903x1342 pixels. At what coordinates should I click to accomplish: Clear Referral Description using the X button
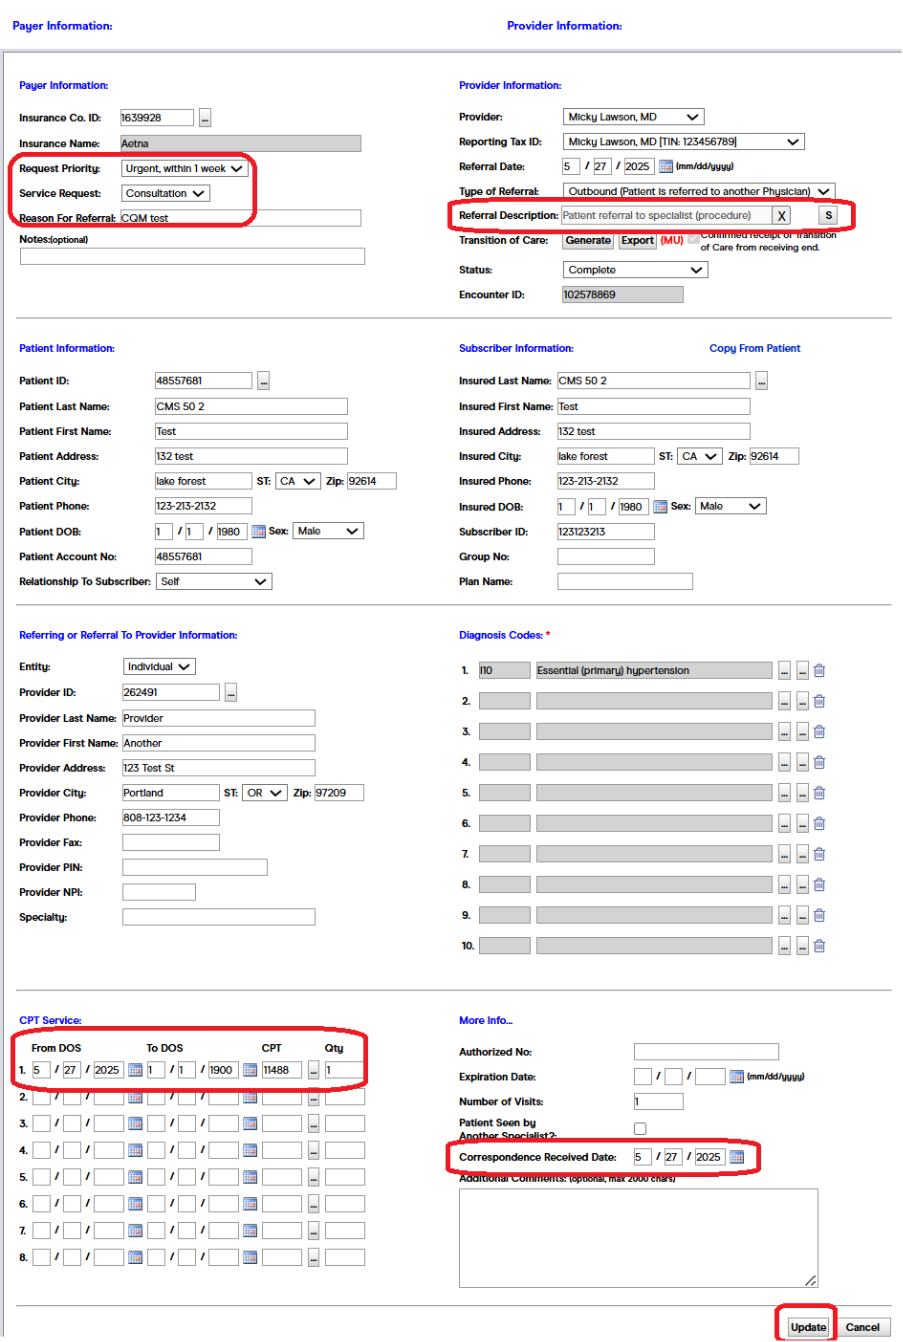tap(780, 216)
